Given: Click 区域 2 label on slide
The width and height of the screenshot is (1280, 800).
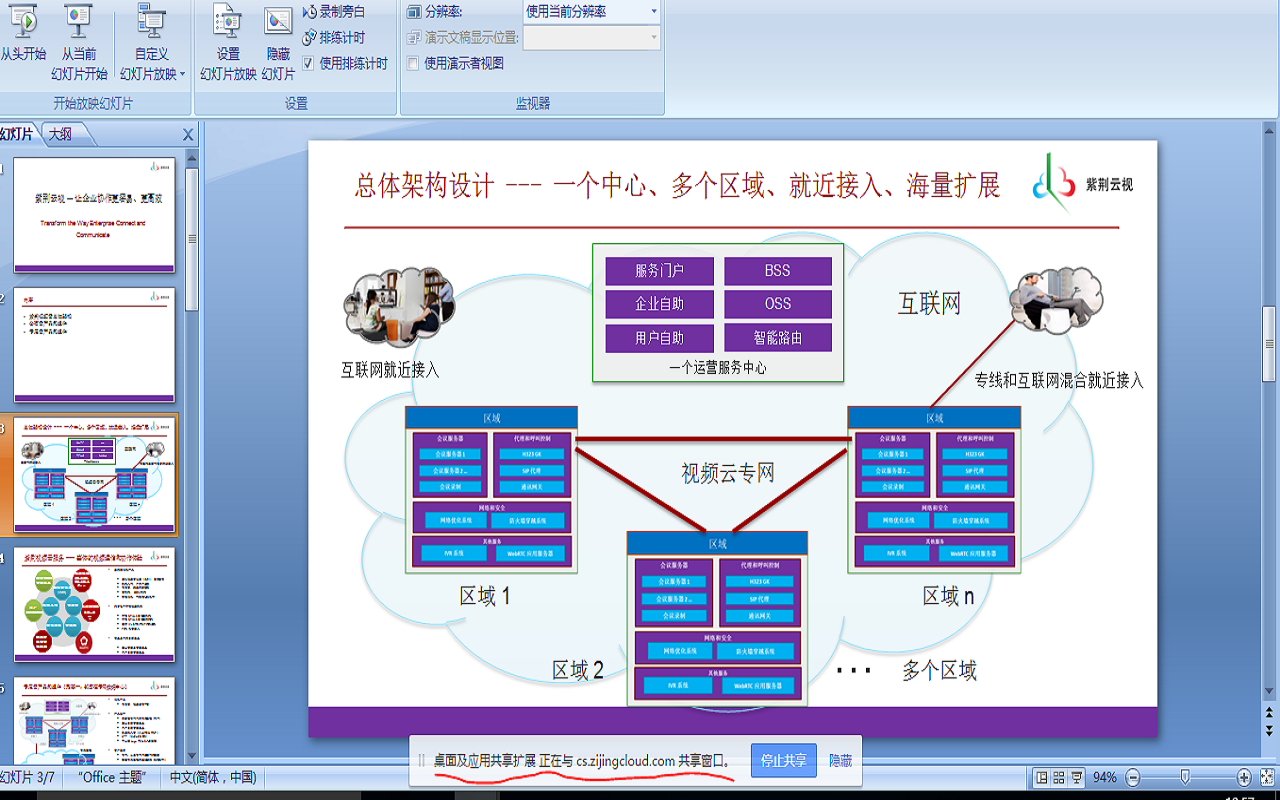Looking at the screenshot, I should coord(578,670).
